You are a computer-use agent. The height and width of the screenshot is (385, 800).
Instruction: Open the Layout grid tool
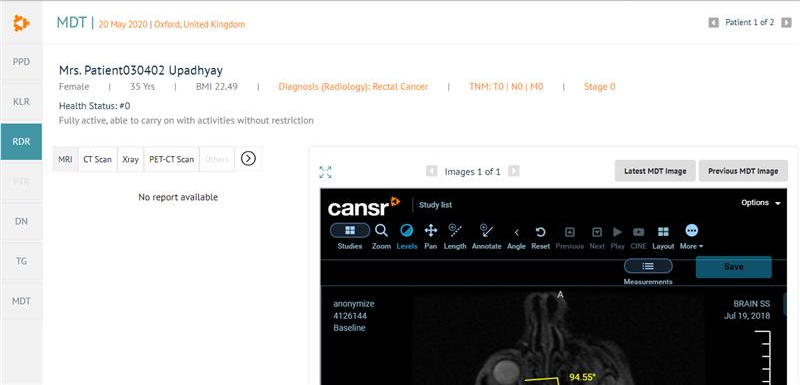(663, 237)
